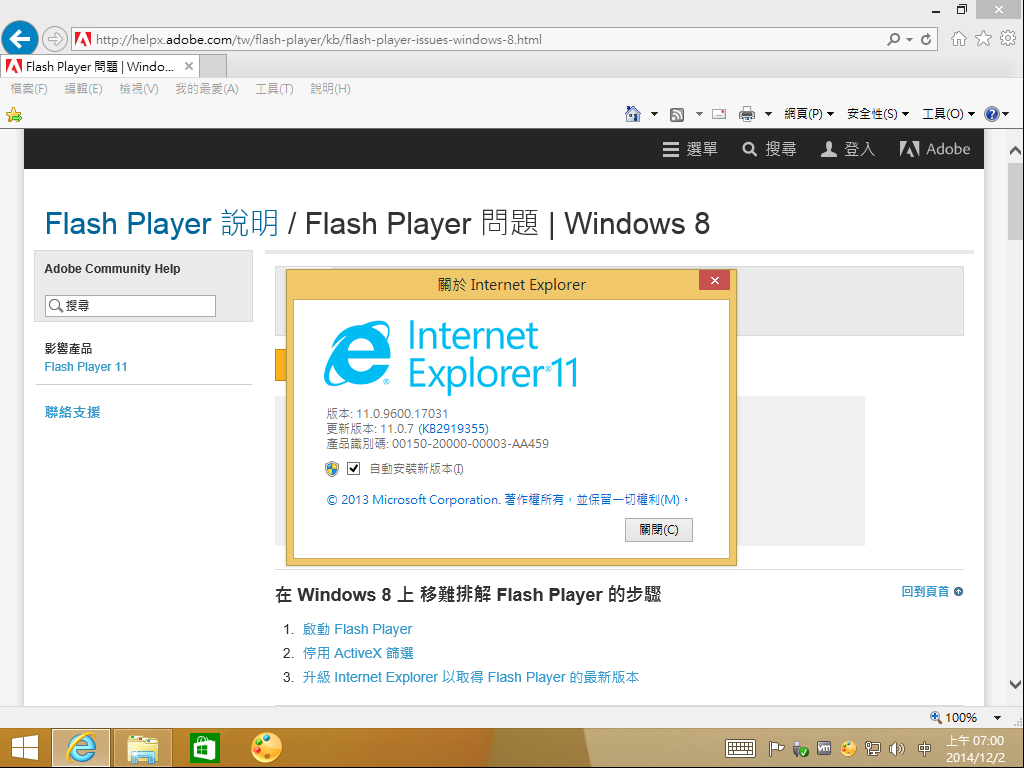The width and height of the screenshot is (1024, 768).
Task: Open the 網頁(P) dropdown
Action: coord(808,114)
